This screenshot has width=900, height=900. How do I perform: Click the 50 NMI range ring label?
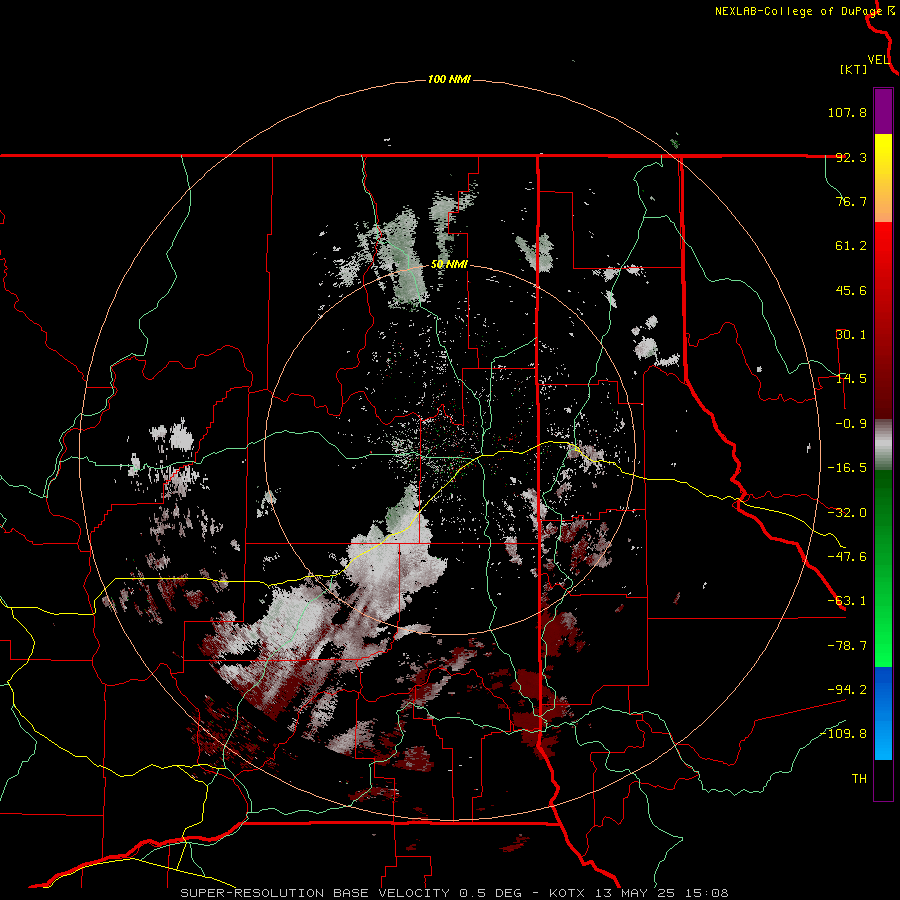449,265
